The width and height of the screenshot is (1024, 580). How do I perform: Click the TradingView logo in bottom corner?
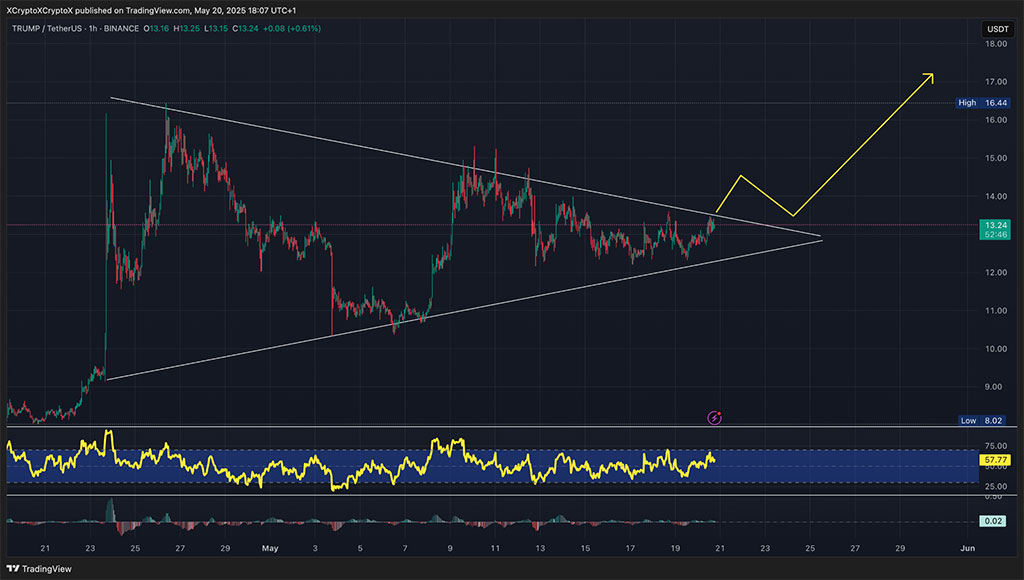coord(39,569)
